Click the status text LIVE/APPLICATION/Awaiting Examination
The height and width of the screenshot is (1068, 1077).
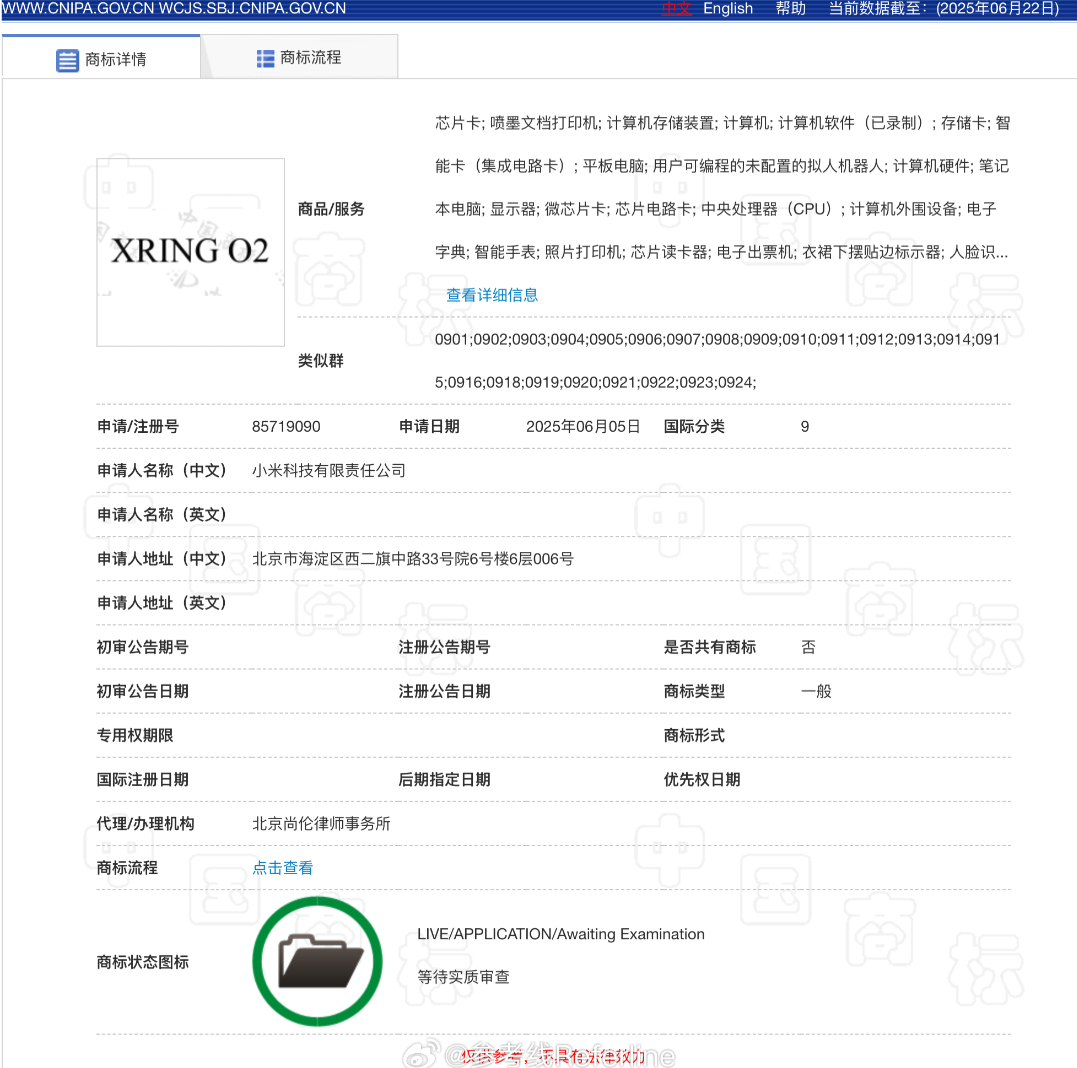tap(560, 934)
